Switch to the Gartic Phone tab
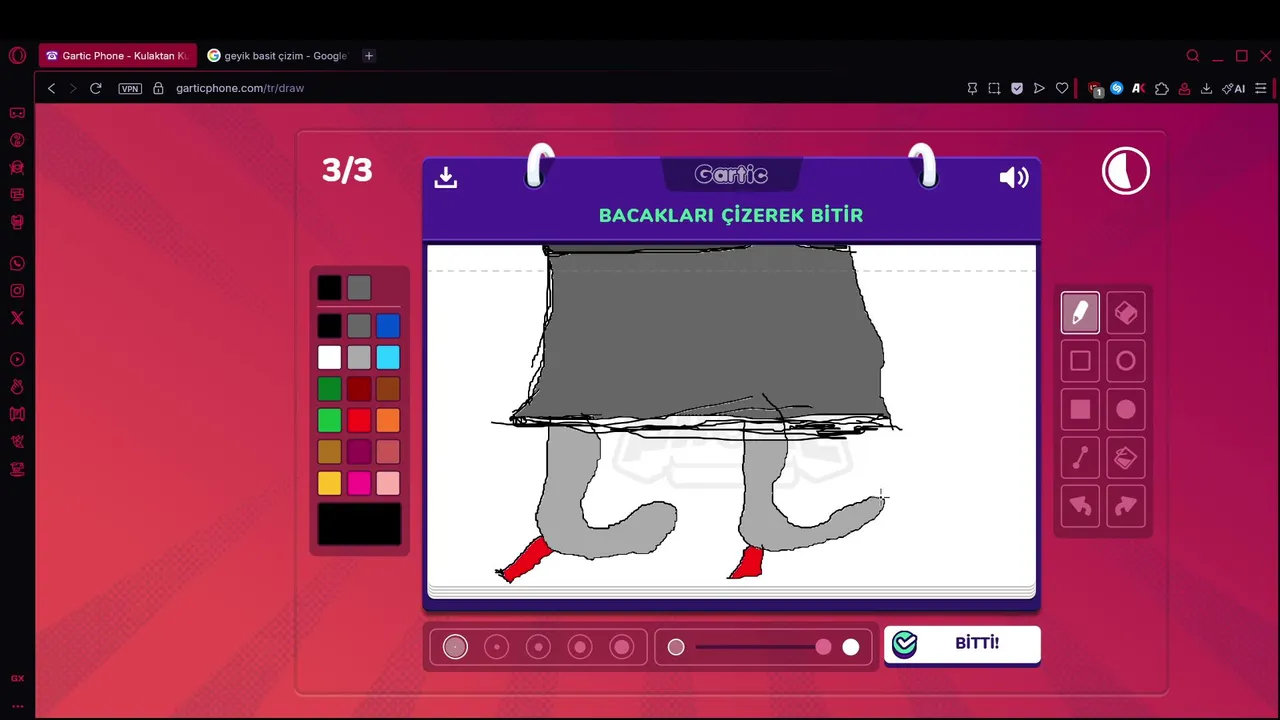 click(117, 56)
